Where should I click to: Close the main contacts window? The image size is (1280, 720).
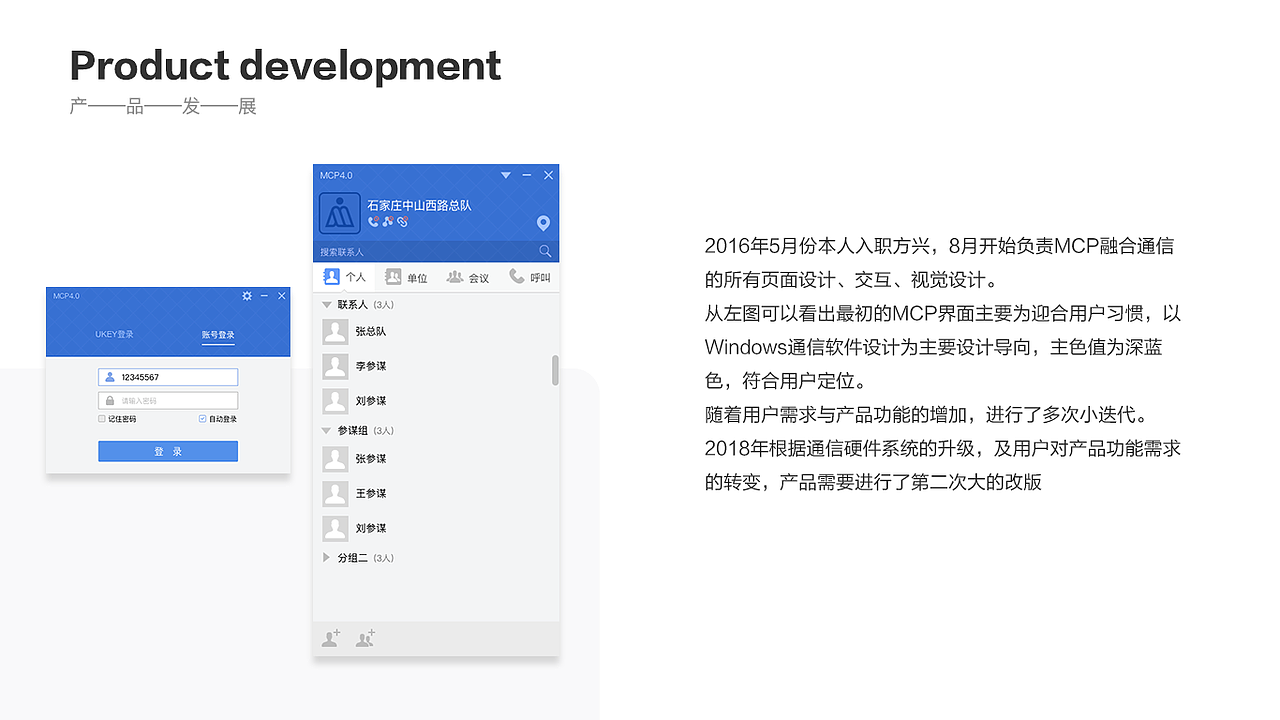(x=548, y=175)
